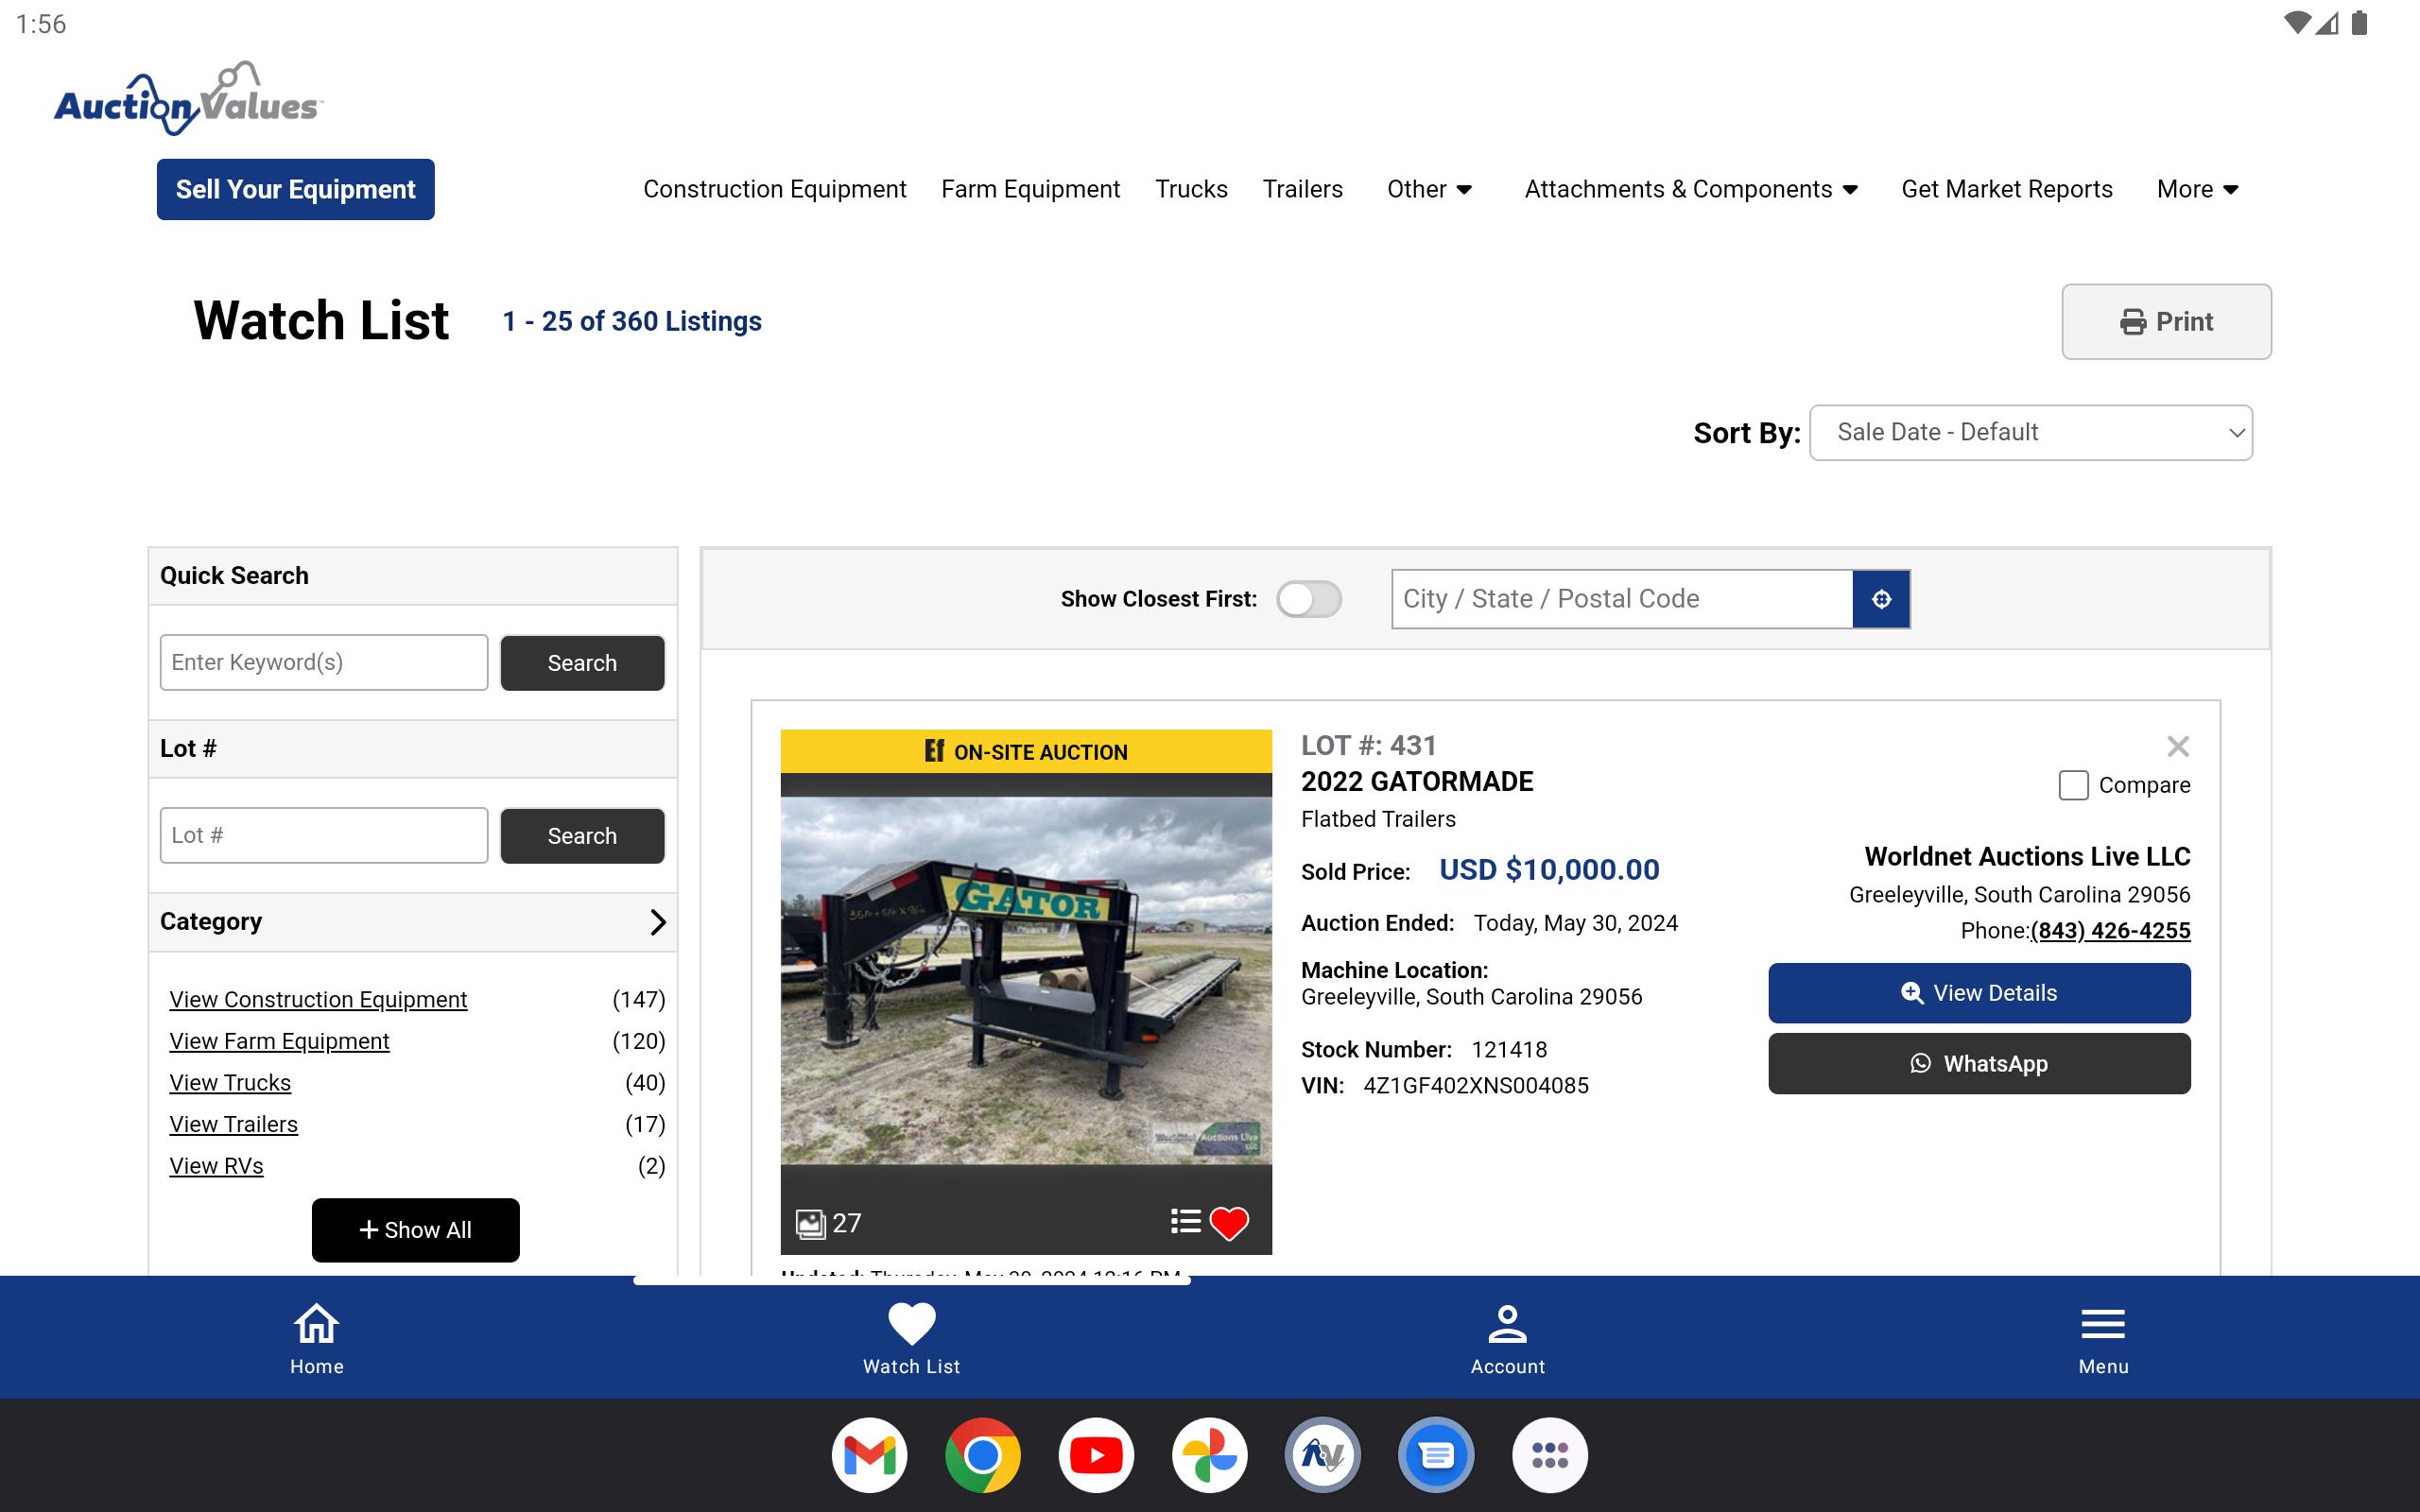Image resolution: width=2420 pixels, height=1512 pixels.
Task: Open the app drawer from the dock
Action: (x=1550, y=1455)
